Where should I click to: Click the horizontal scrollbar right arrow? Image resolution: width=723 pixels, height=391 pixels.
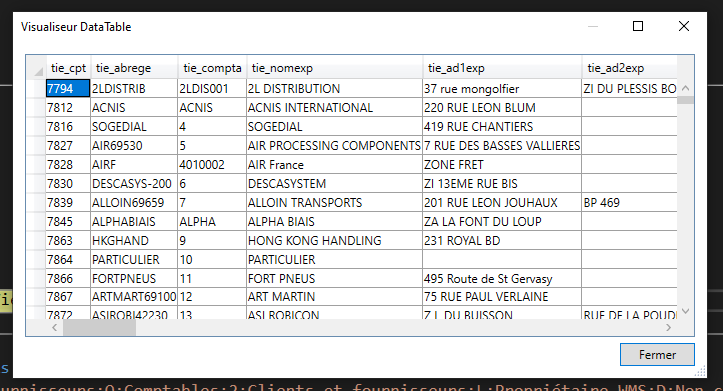pyautogui.click(x=669, y=327)
